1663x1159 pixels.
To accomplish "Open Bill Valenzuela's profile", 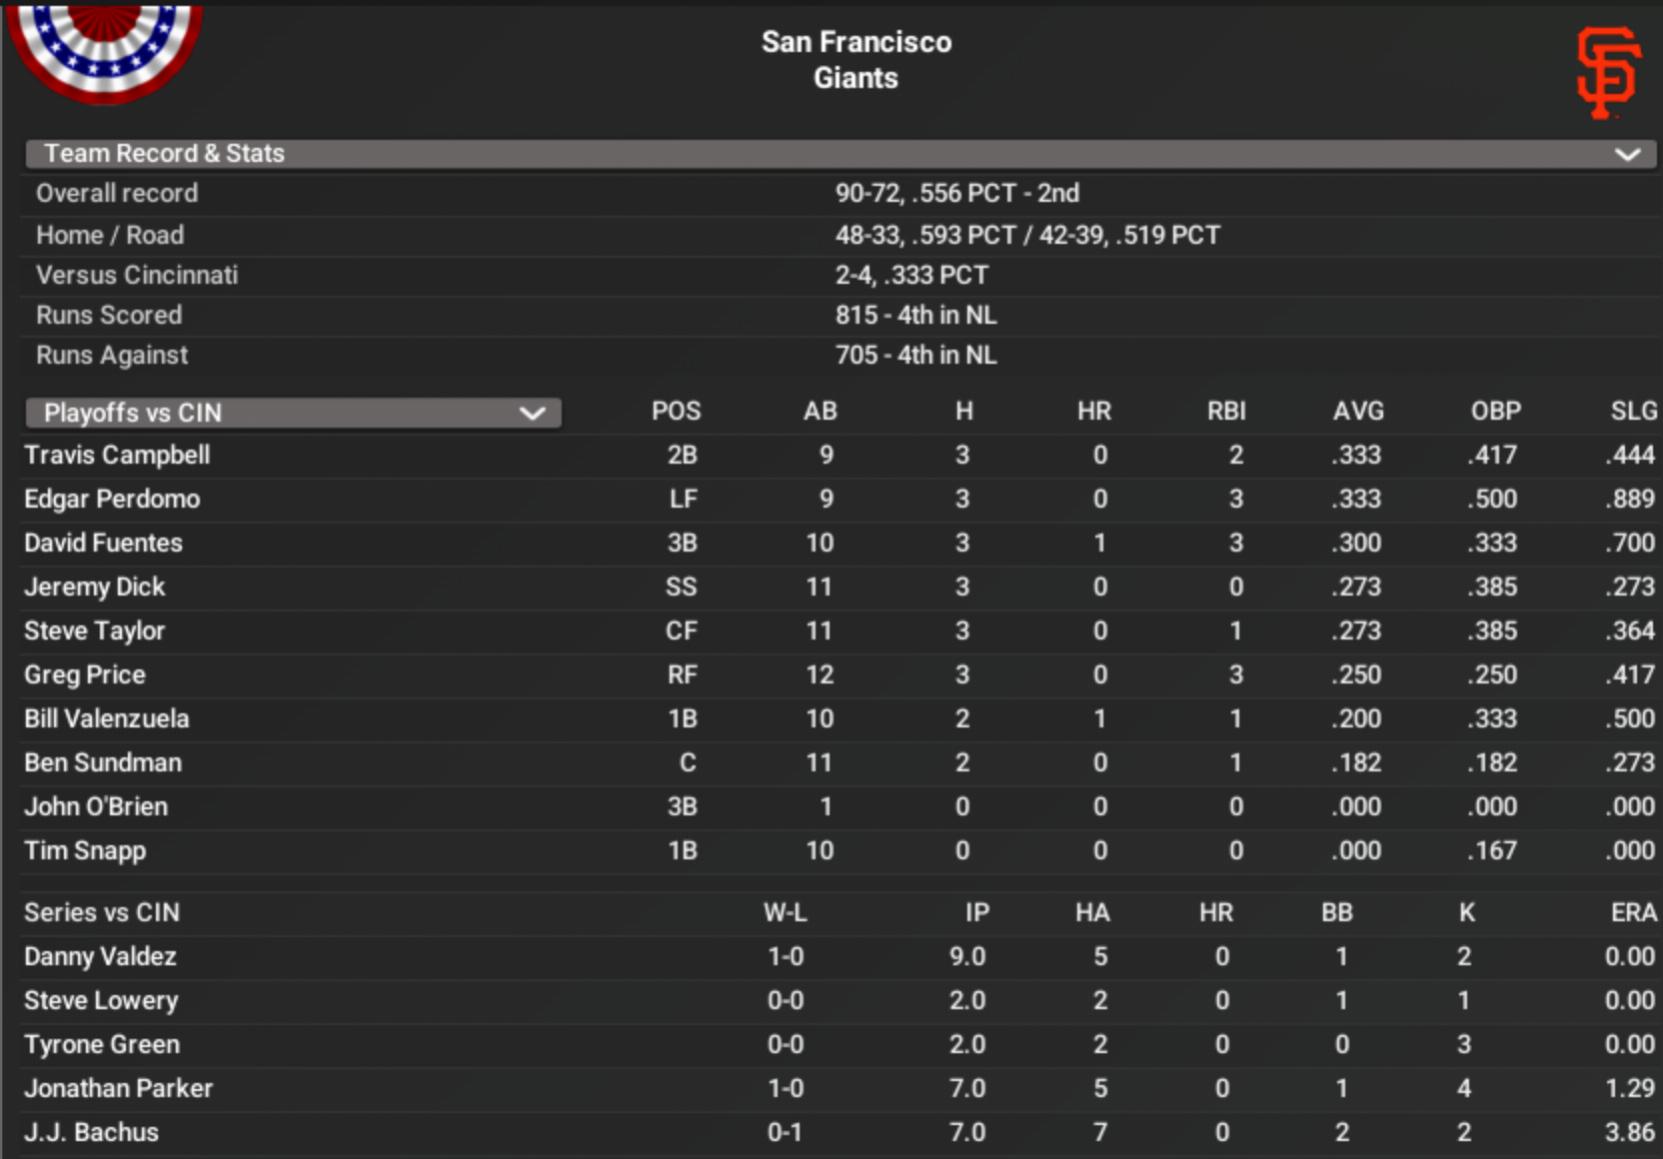I will [106, 719].
